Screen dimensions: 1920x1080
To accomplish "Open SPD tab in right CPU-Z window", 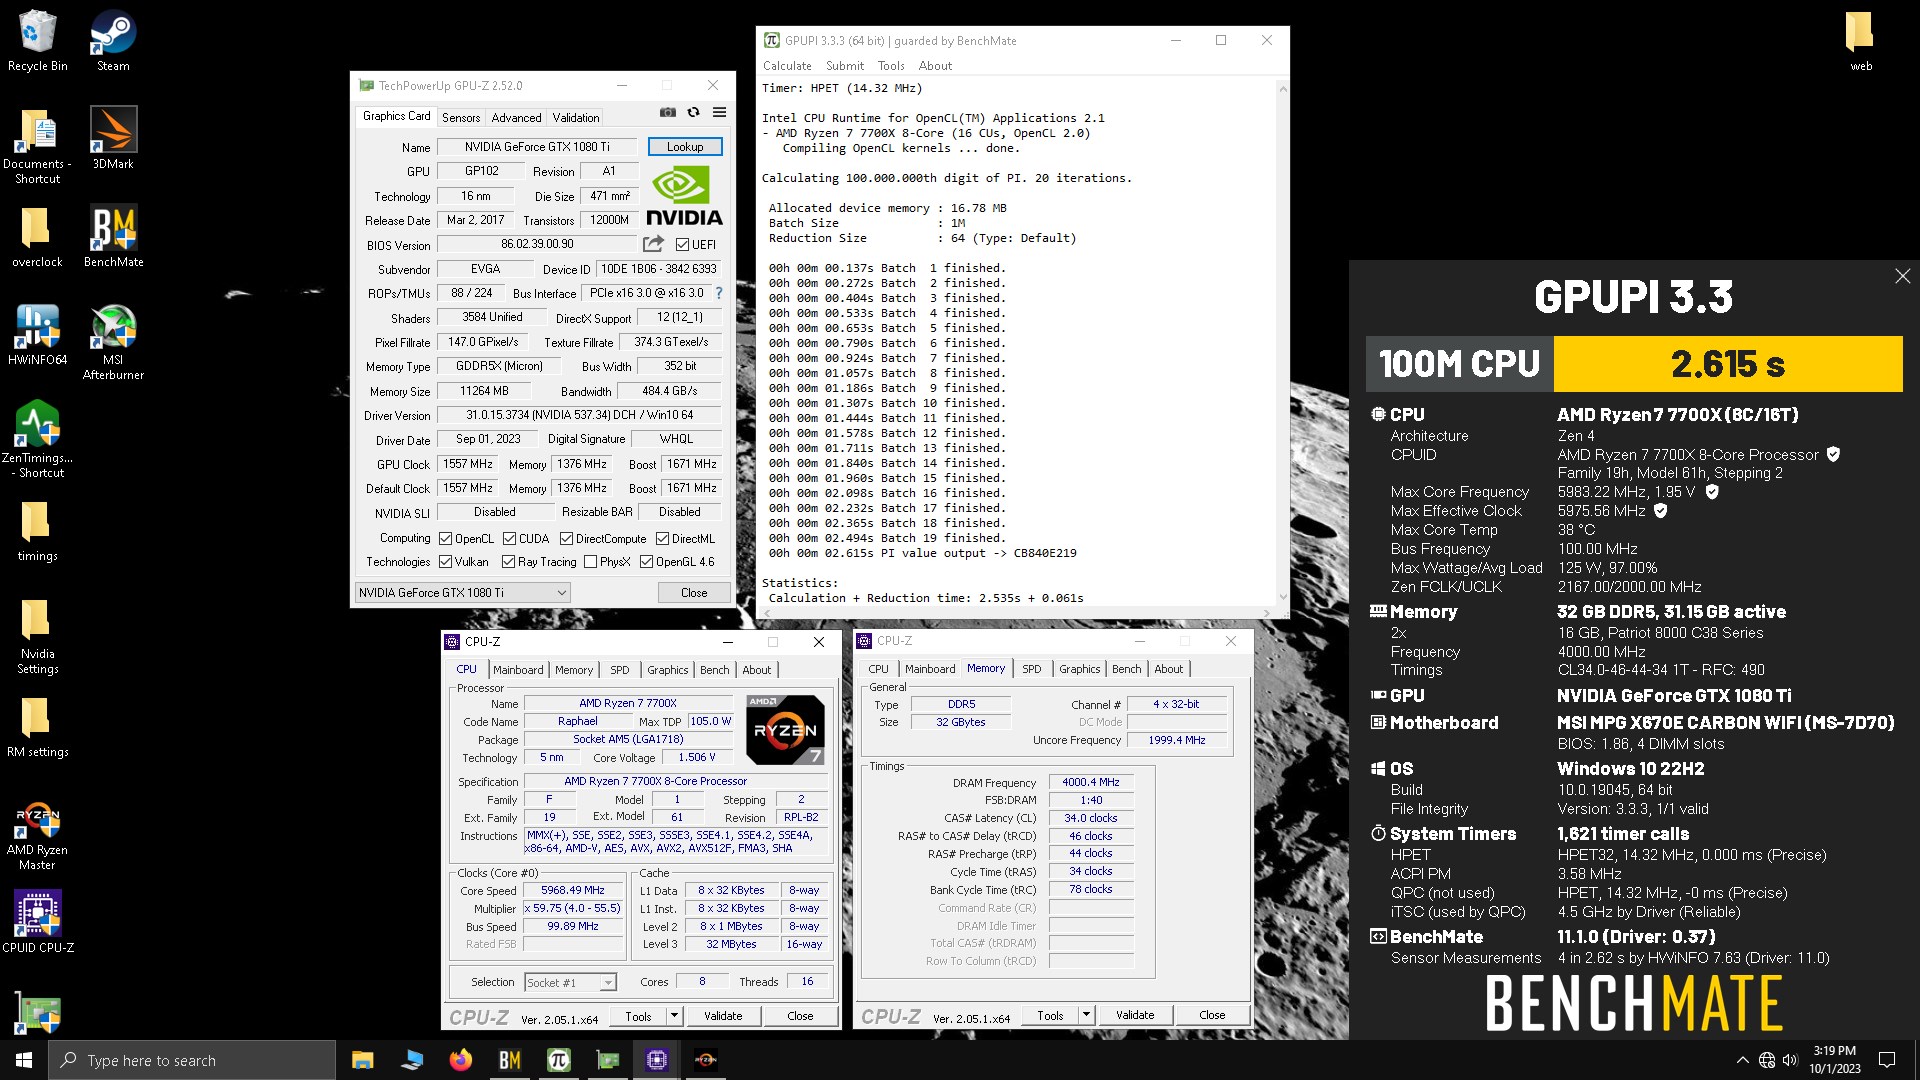I will (1032, 669).
